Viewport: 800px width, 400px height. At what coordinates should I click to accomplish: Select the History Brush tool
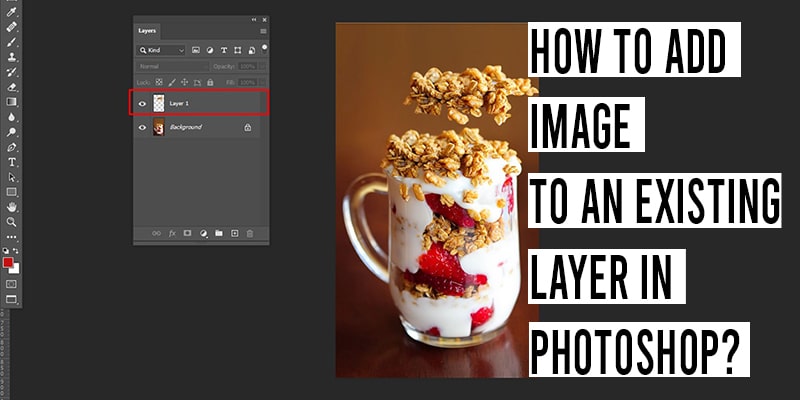coord(12,71)
